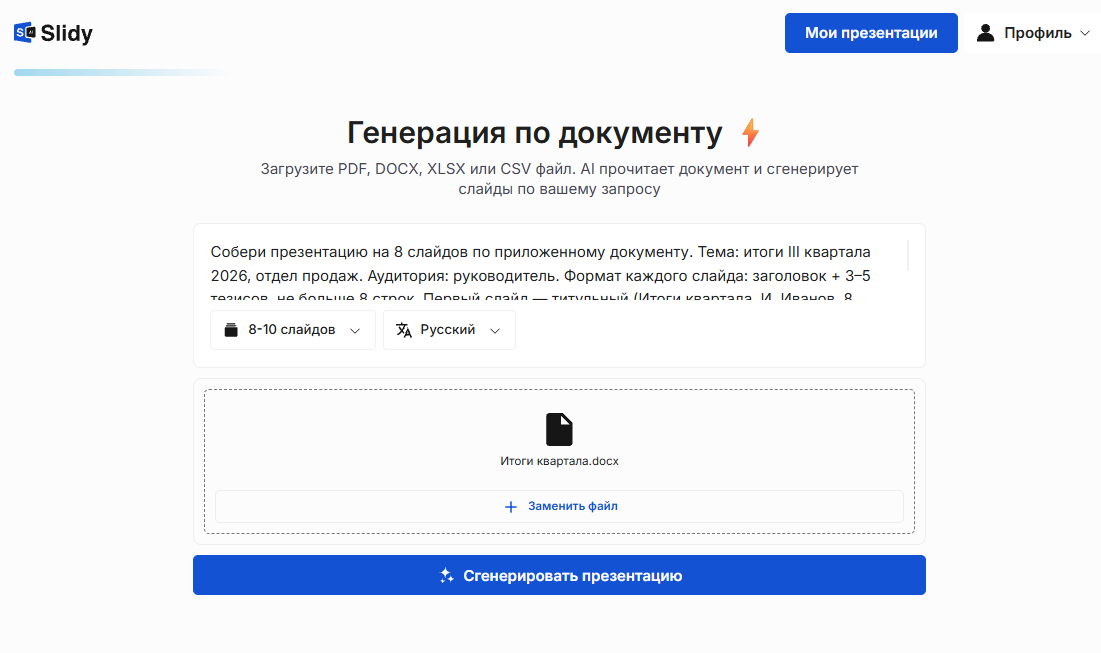
Task: Click the loading progress bar under logo
Action: point(123,72)
